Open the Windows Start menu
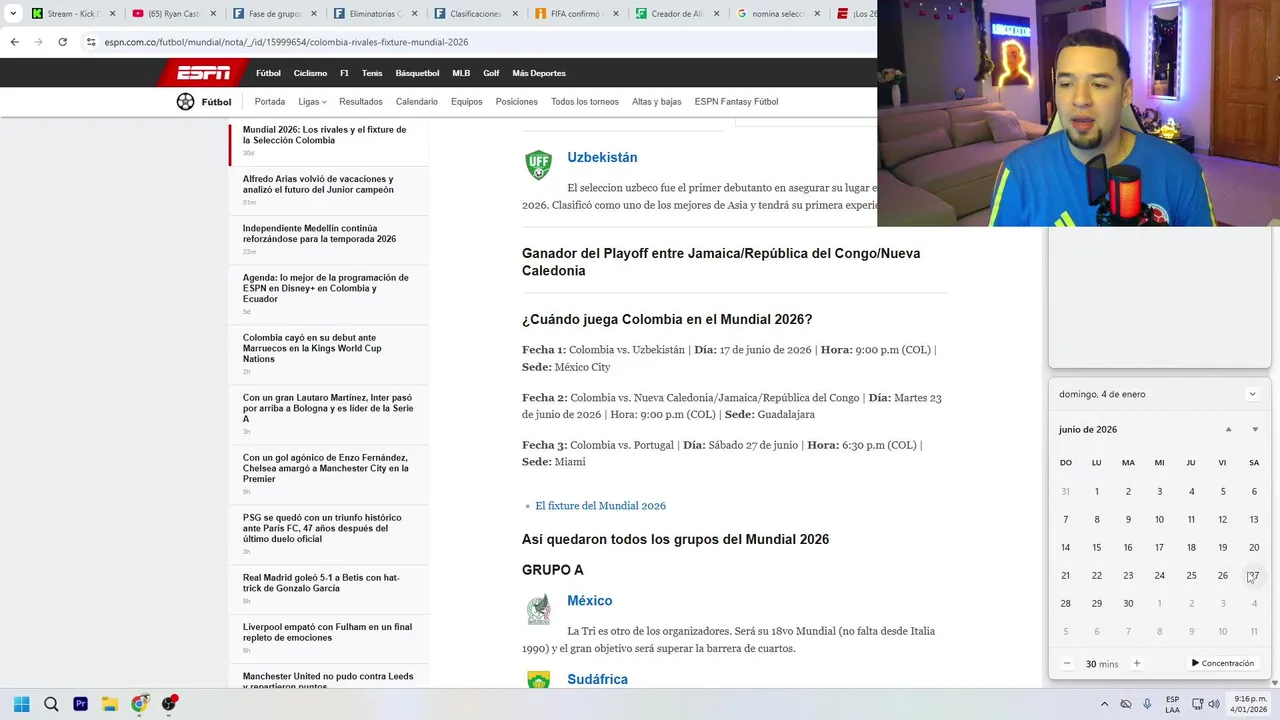Viewport: 1280px width, 720px height. pyautogui.click(x=21, y=704)
